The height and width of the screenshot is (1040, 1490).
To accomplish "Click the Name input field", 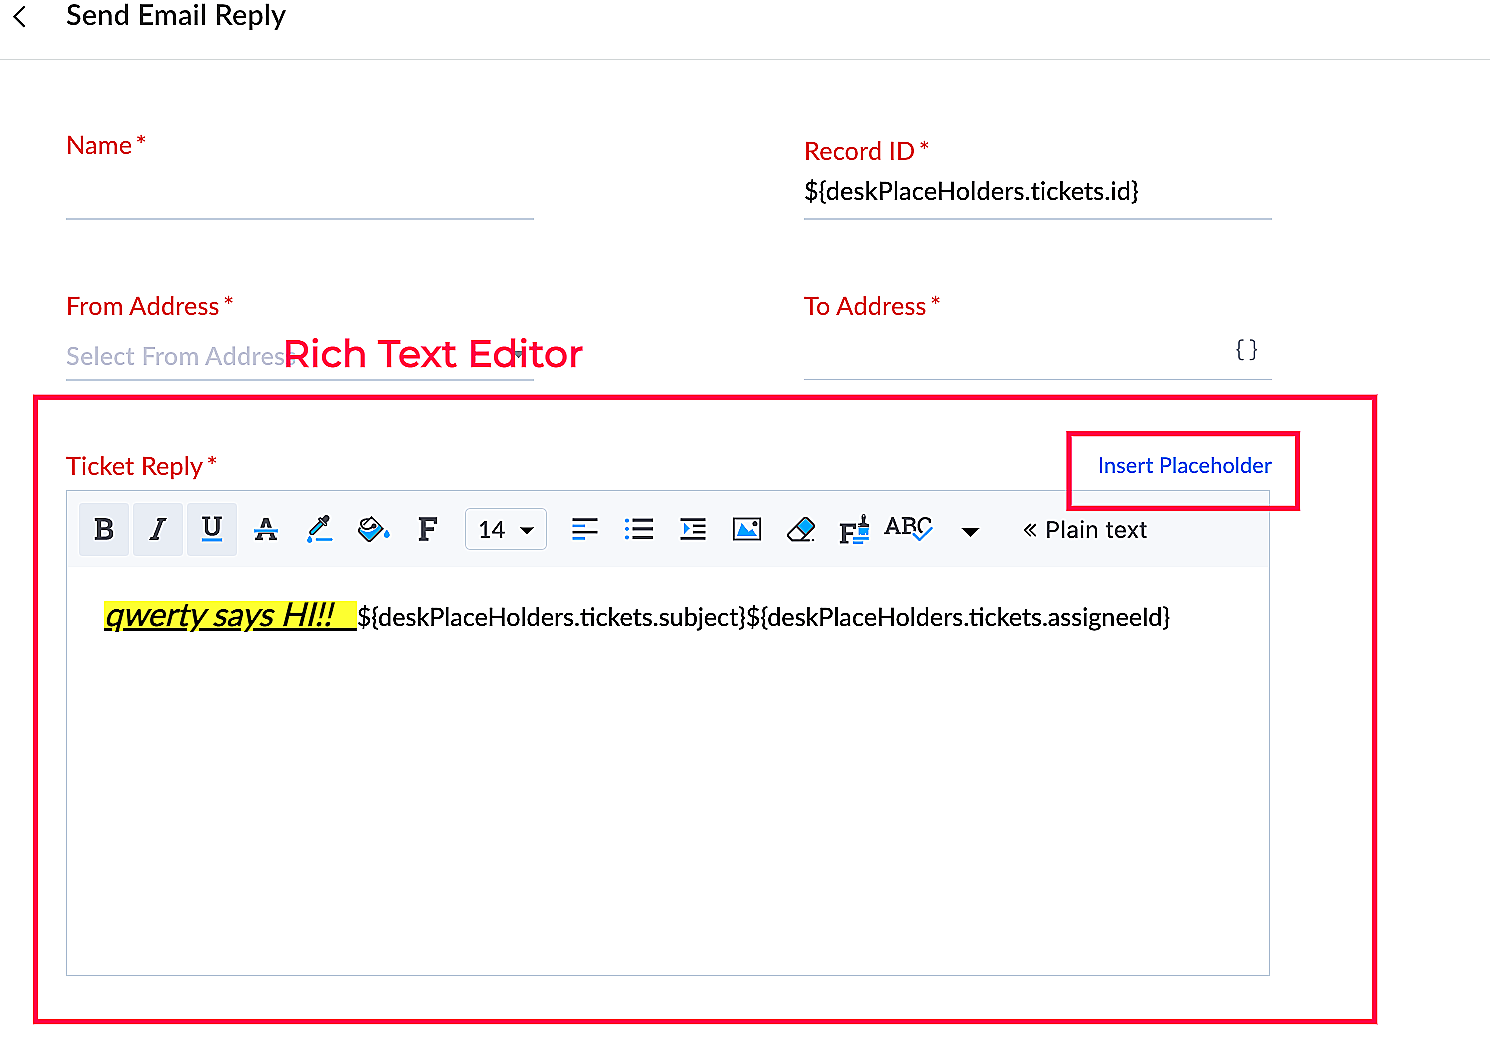I will coord(299,197).
